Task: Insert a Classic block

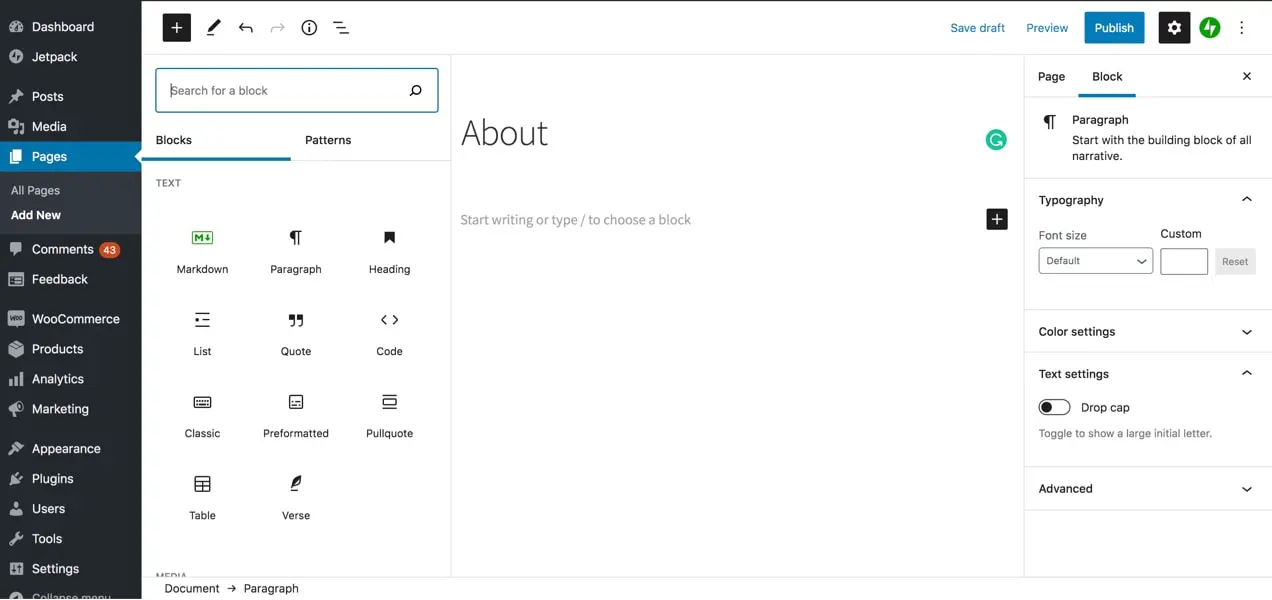Action: tap(202, 415)
